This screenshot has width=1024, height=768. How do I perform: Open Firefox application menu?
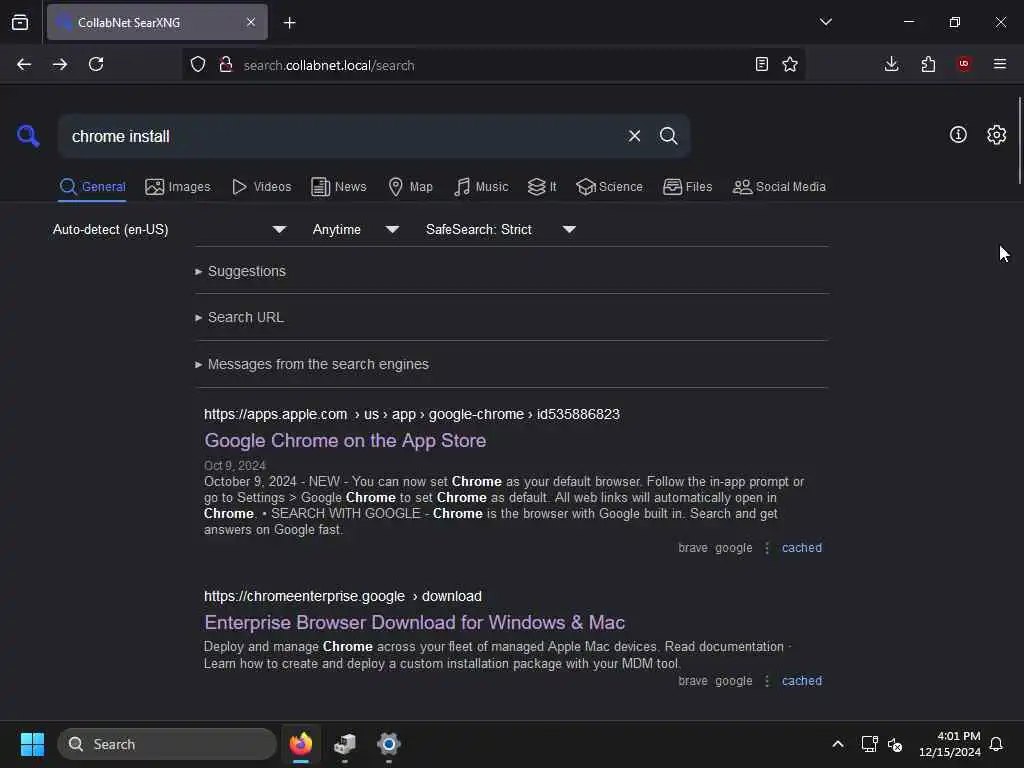point(1000,64)
